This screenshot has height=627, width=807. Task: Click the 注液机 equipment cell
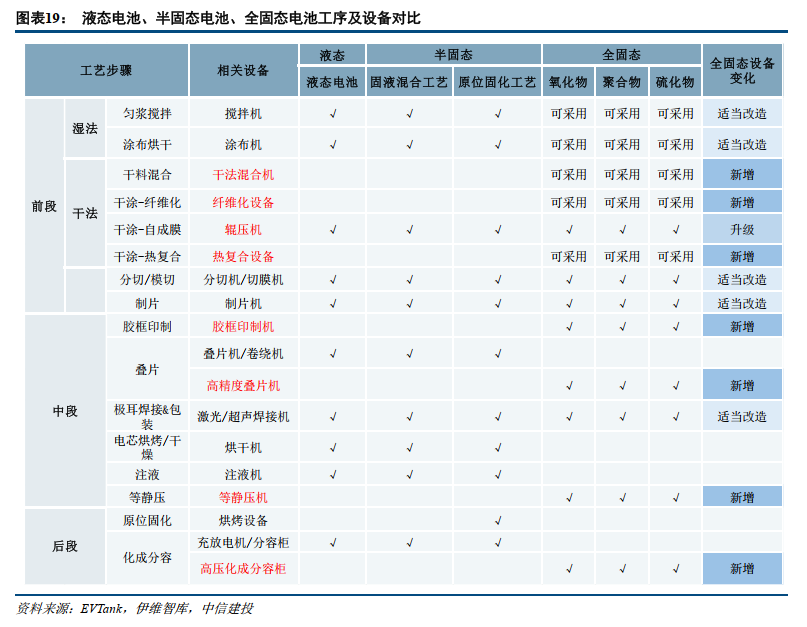click(x=243, y=474)
